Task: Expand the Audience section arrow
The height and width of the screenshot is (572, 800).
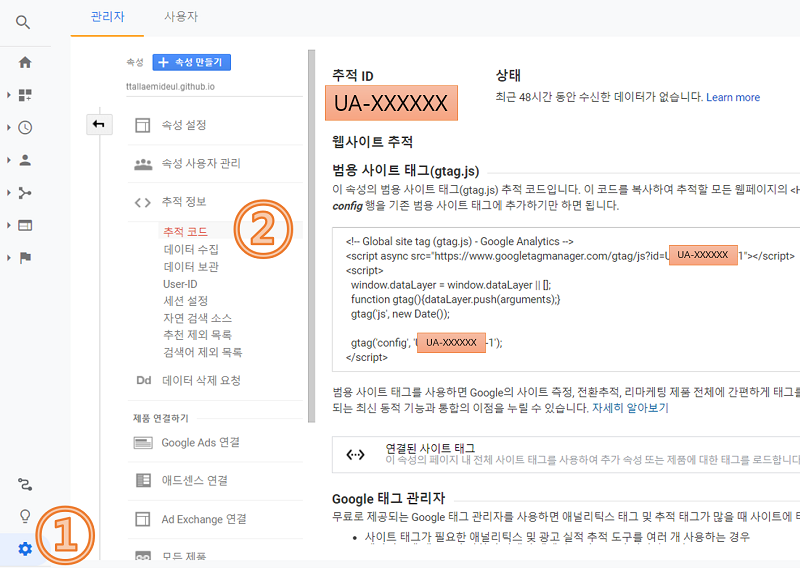Action: pyautogui.click(x=9, y=160)
